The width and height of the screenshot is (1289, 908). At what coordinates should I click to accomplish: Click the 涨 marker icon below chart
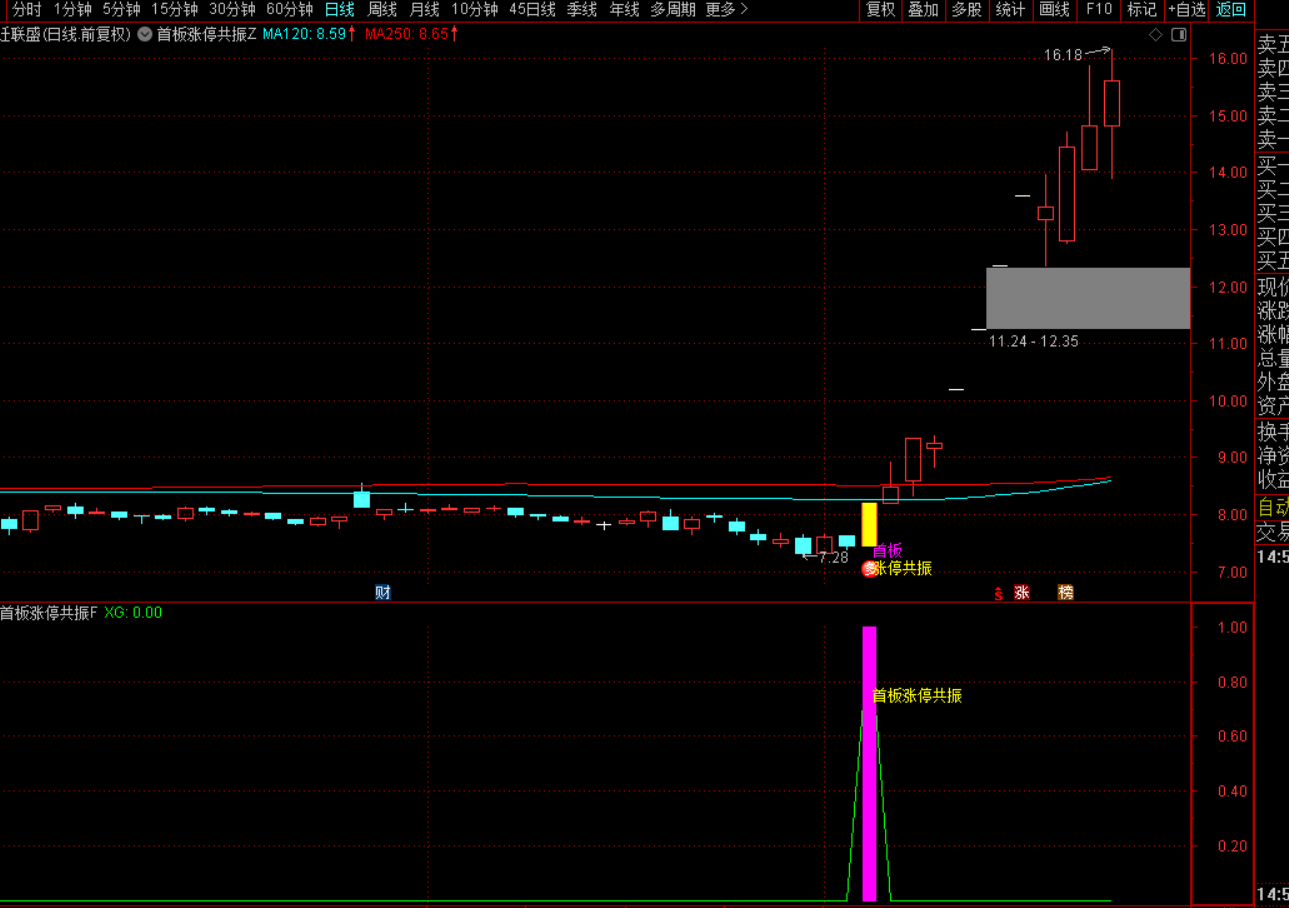coord(1021,592)
